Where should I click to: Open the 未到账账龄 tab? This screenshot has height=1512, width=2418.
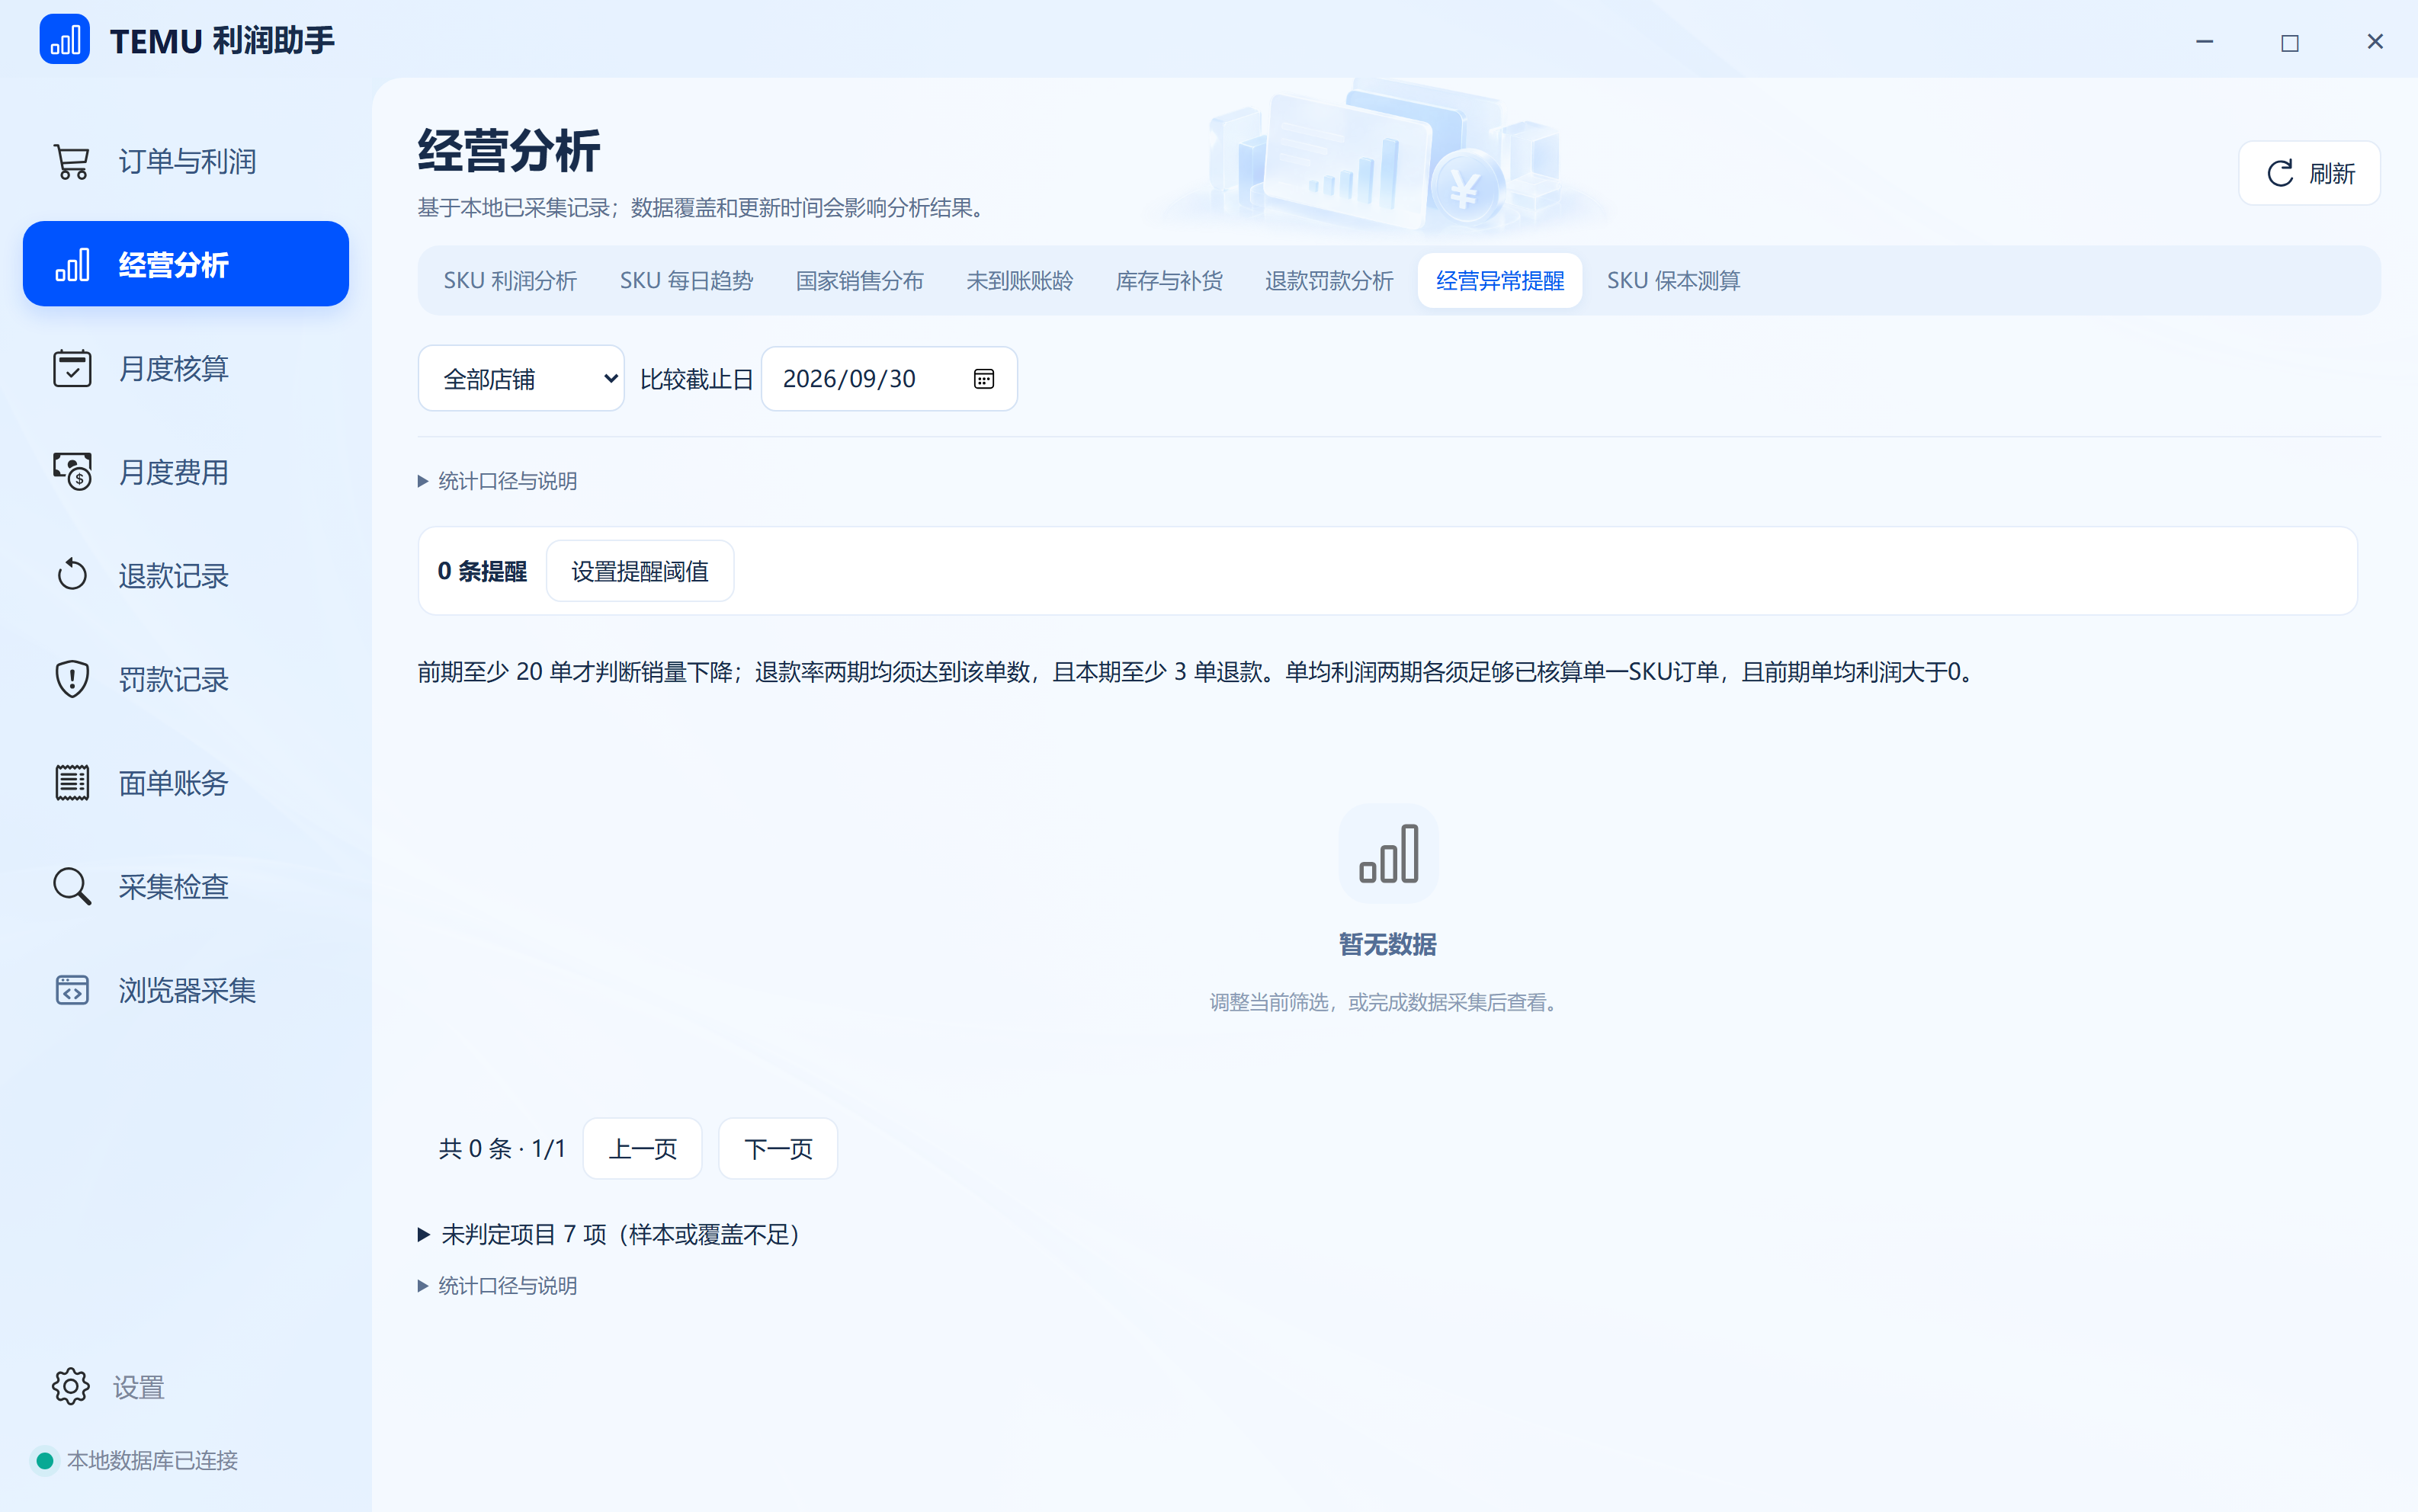point(1019,281)
